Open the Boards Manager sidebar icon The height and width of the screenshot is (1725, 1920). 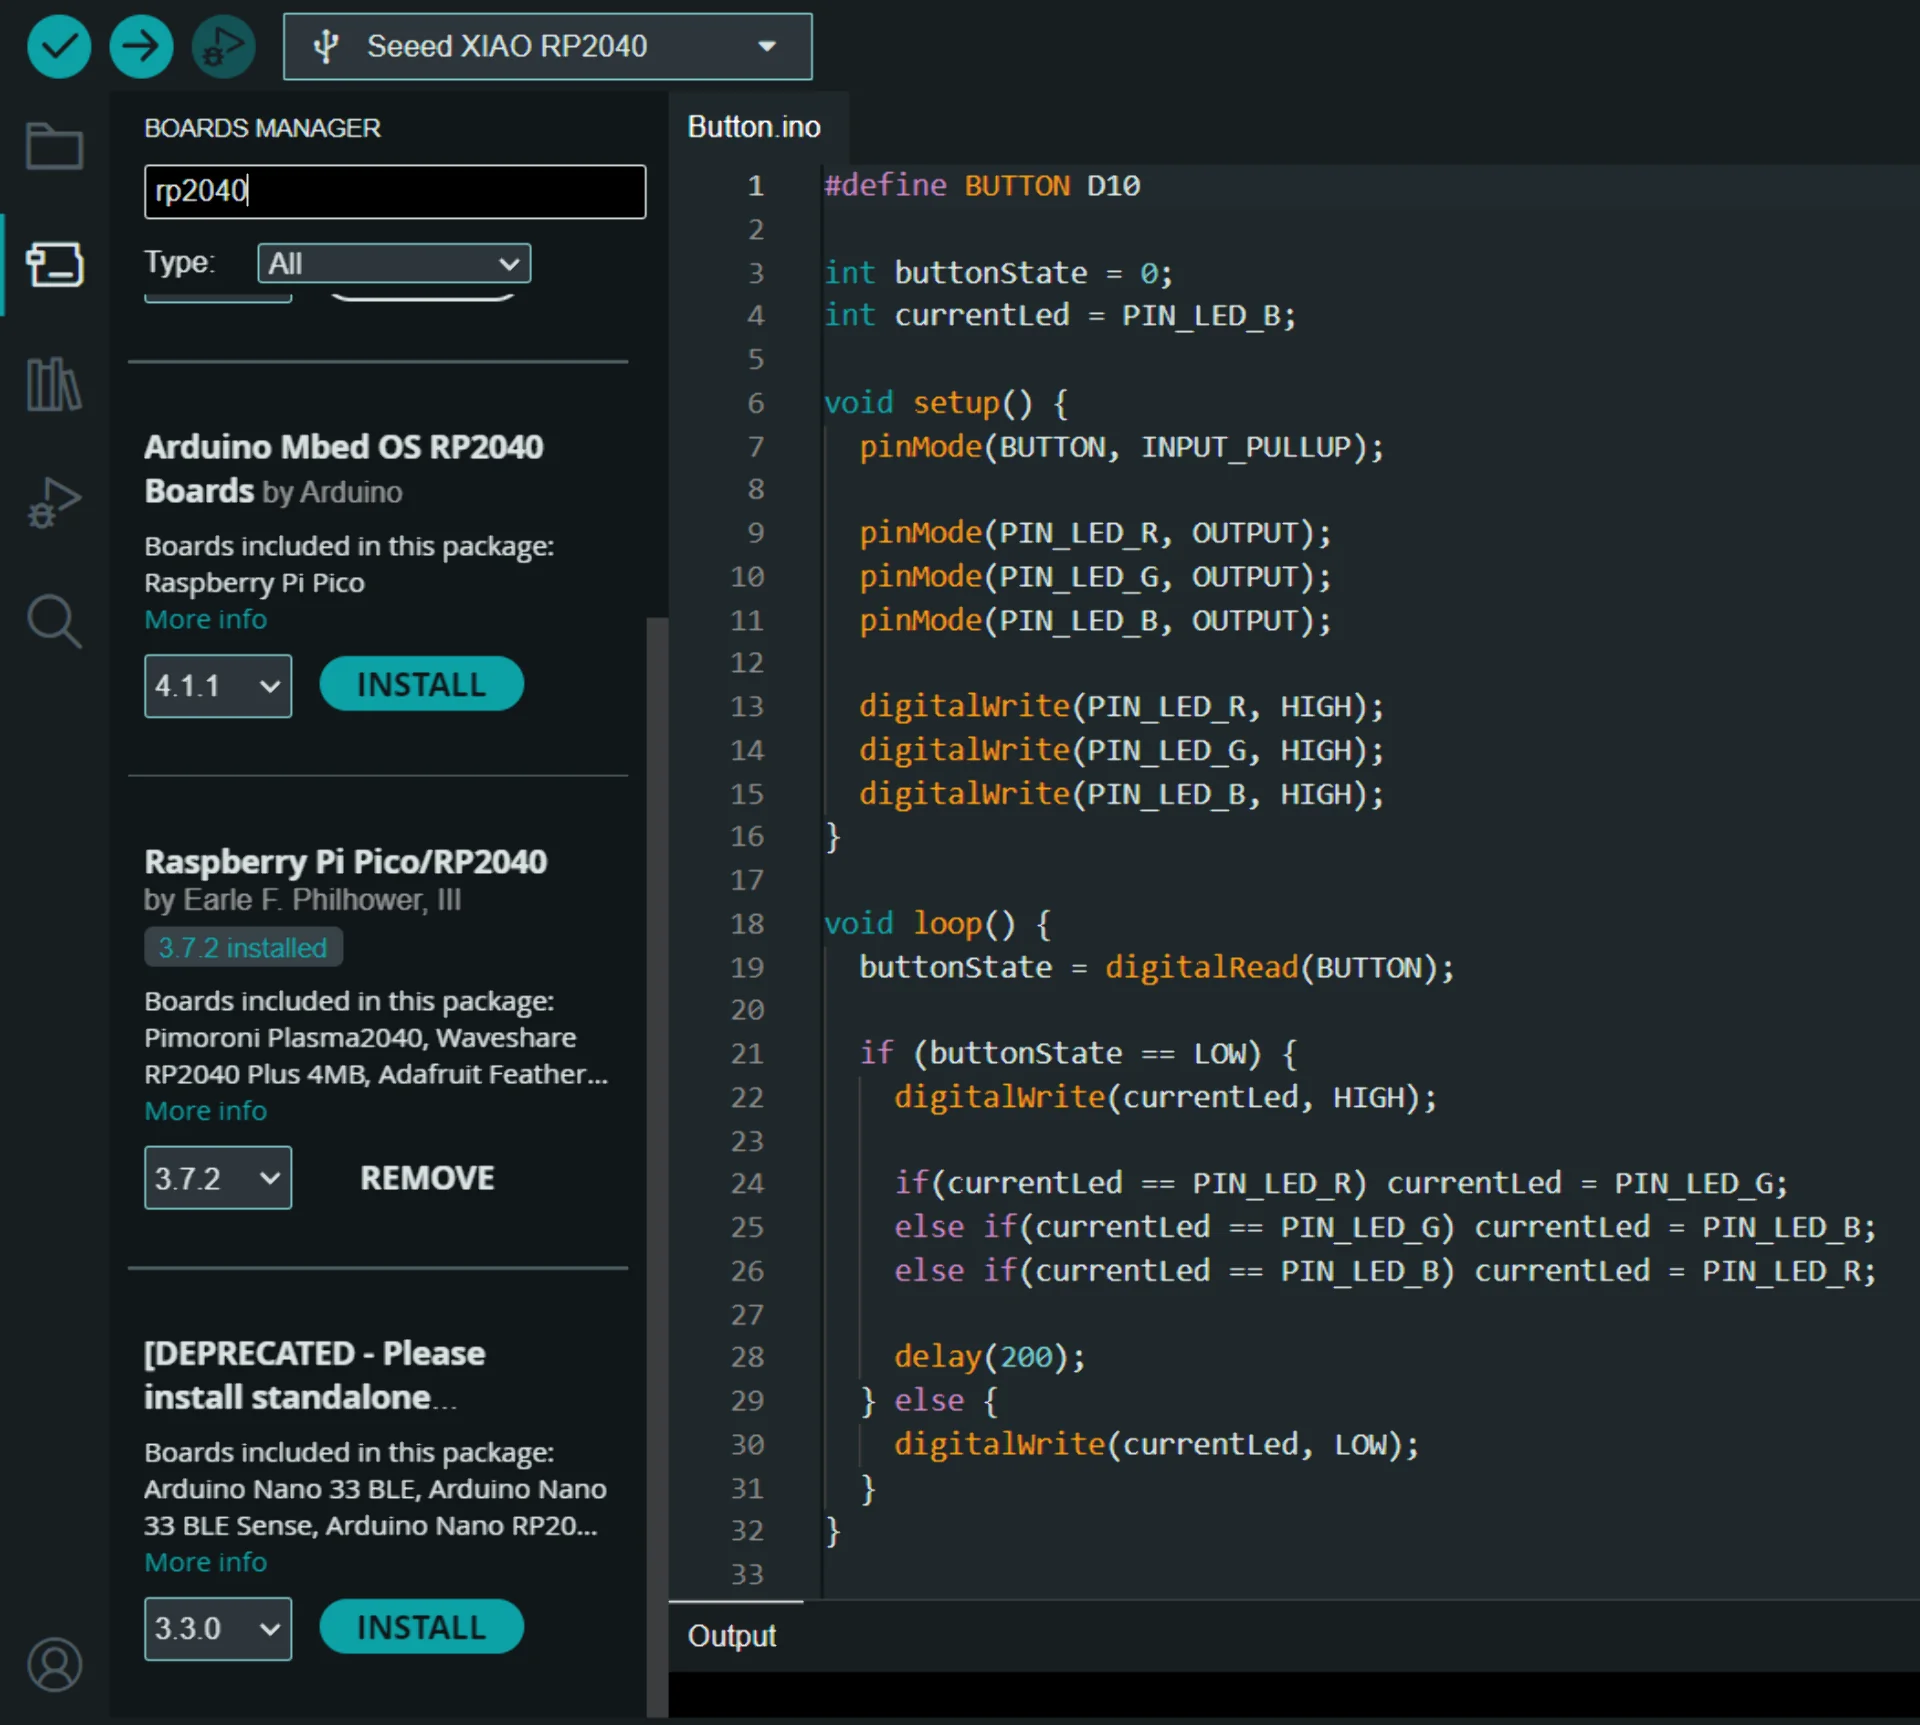pos(54,265)
